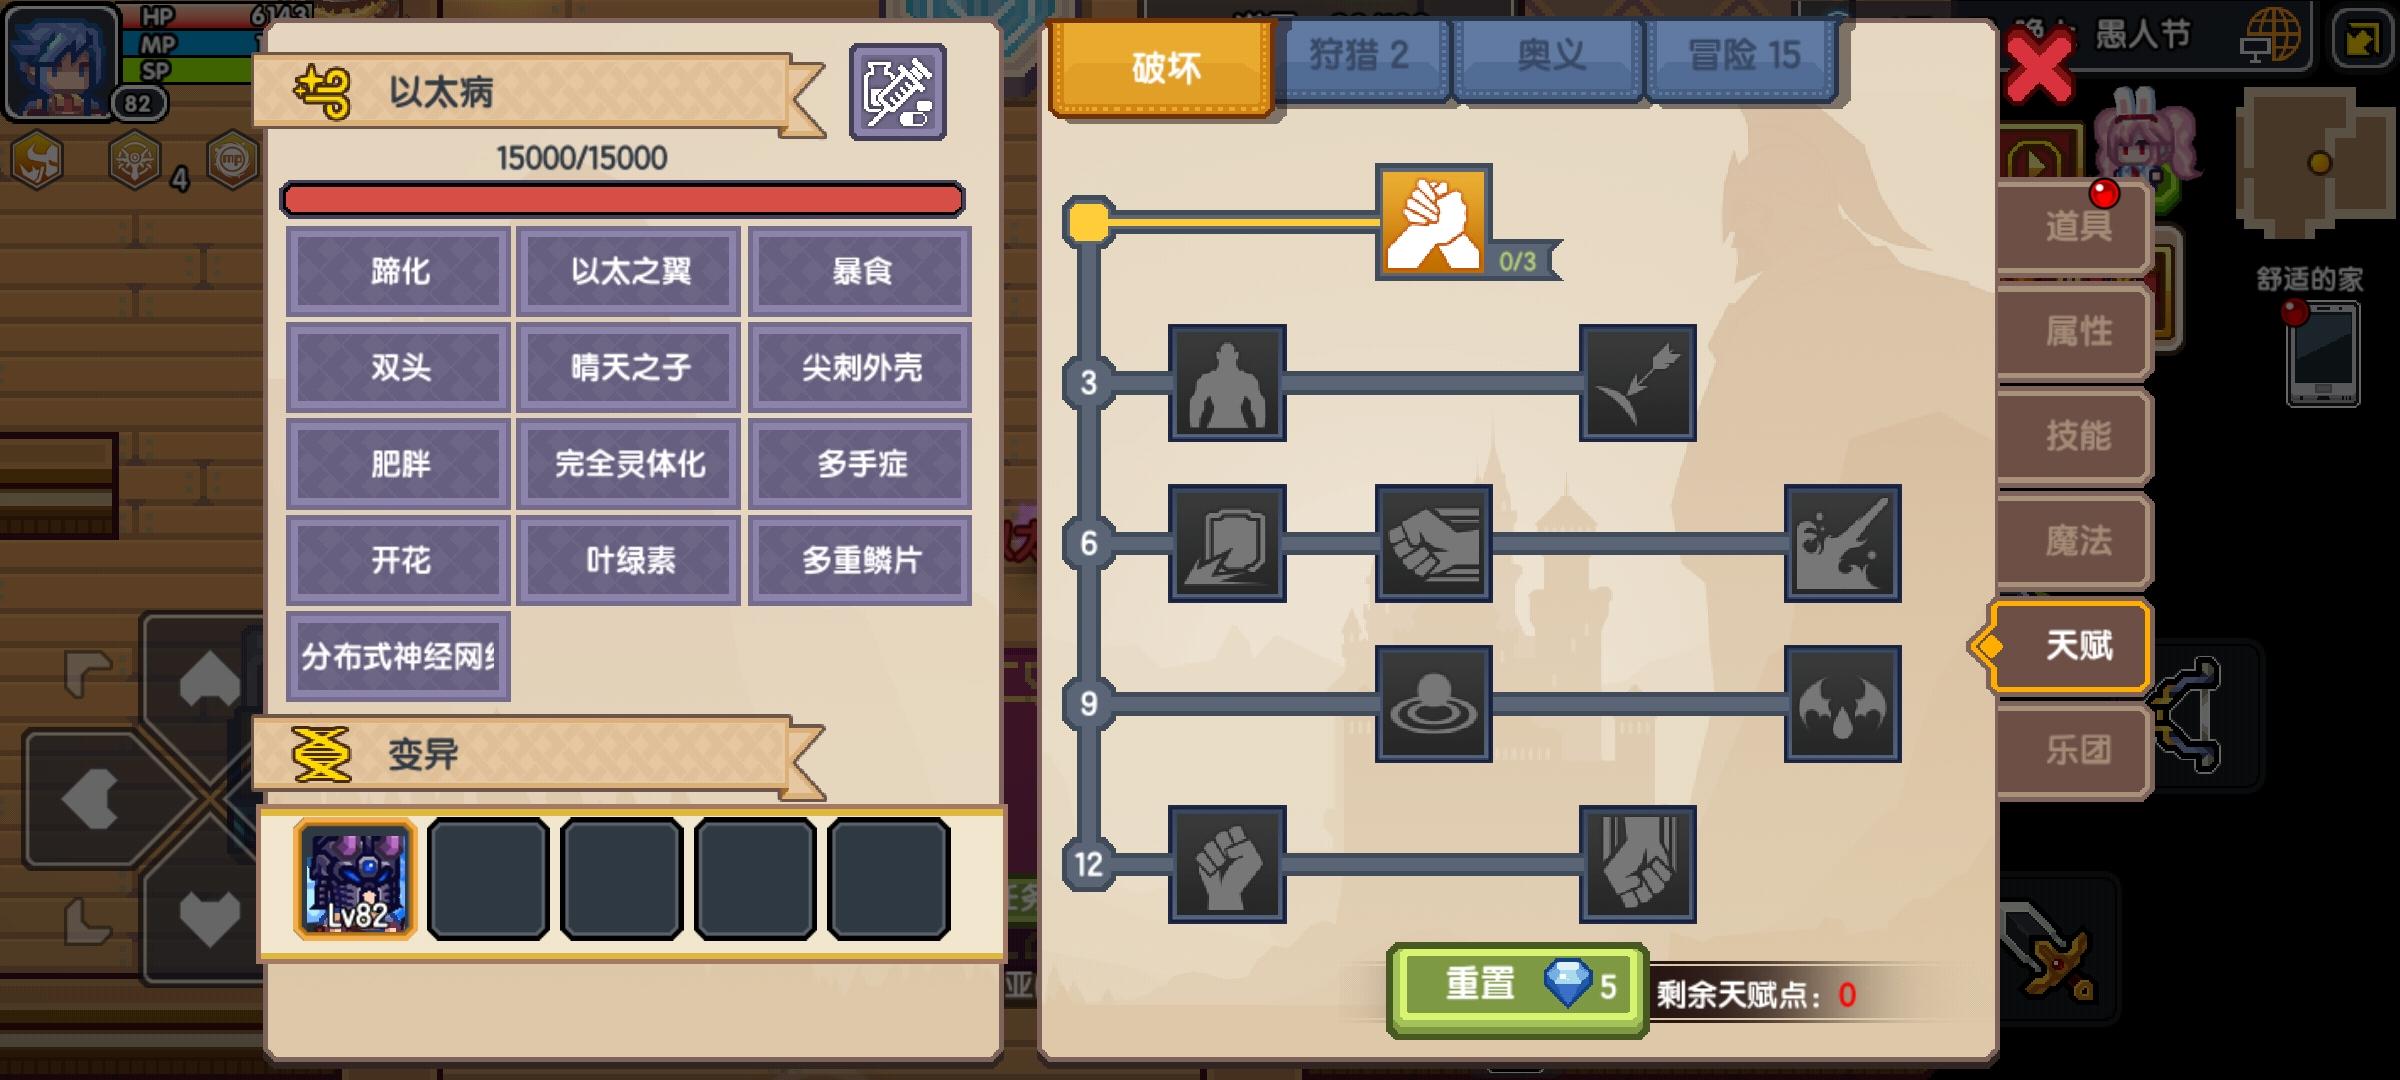The height and width of the screenshot is (1080, 2400).
Task: Close the talent panel with red X
Action: [2038, 66]
